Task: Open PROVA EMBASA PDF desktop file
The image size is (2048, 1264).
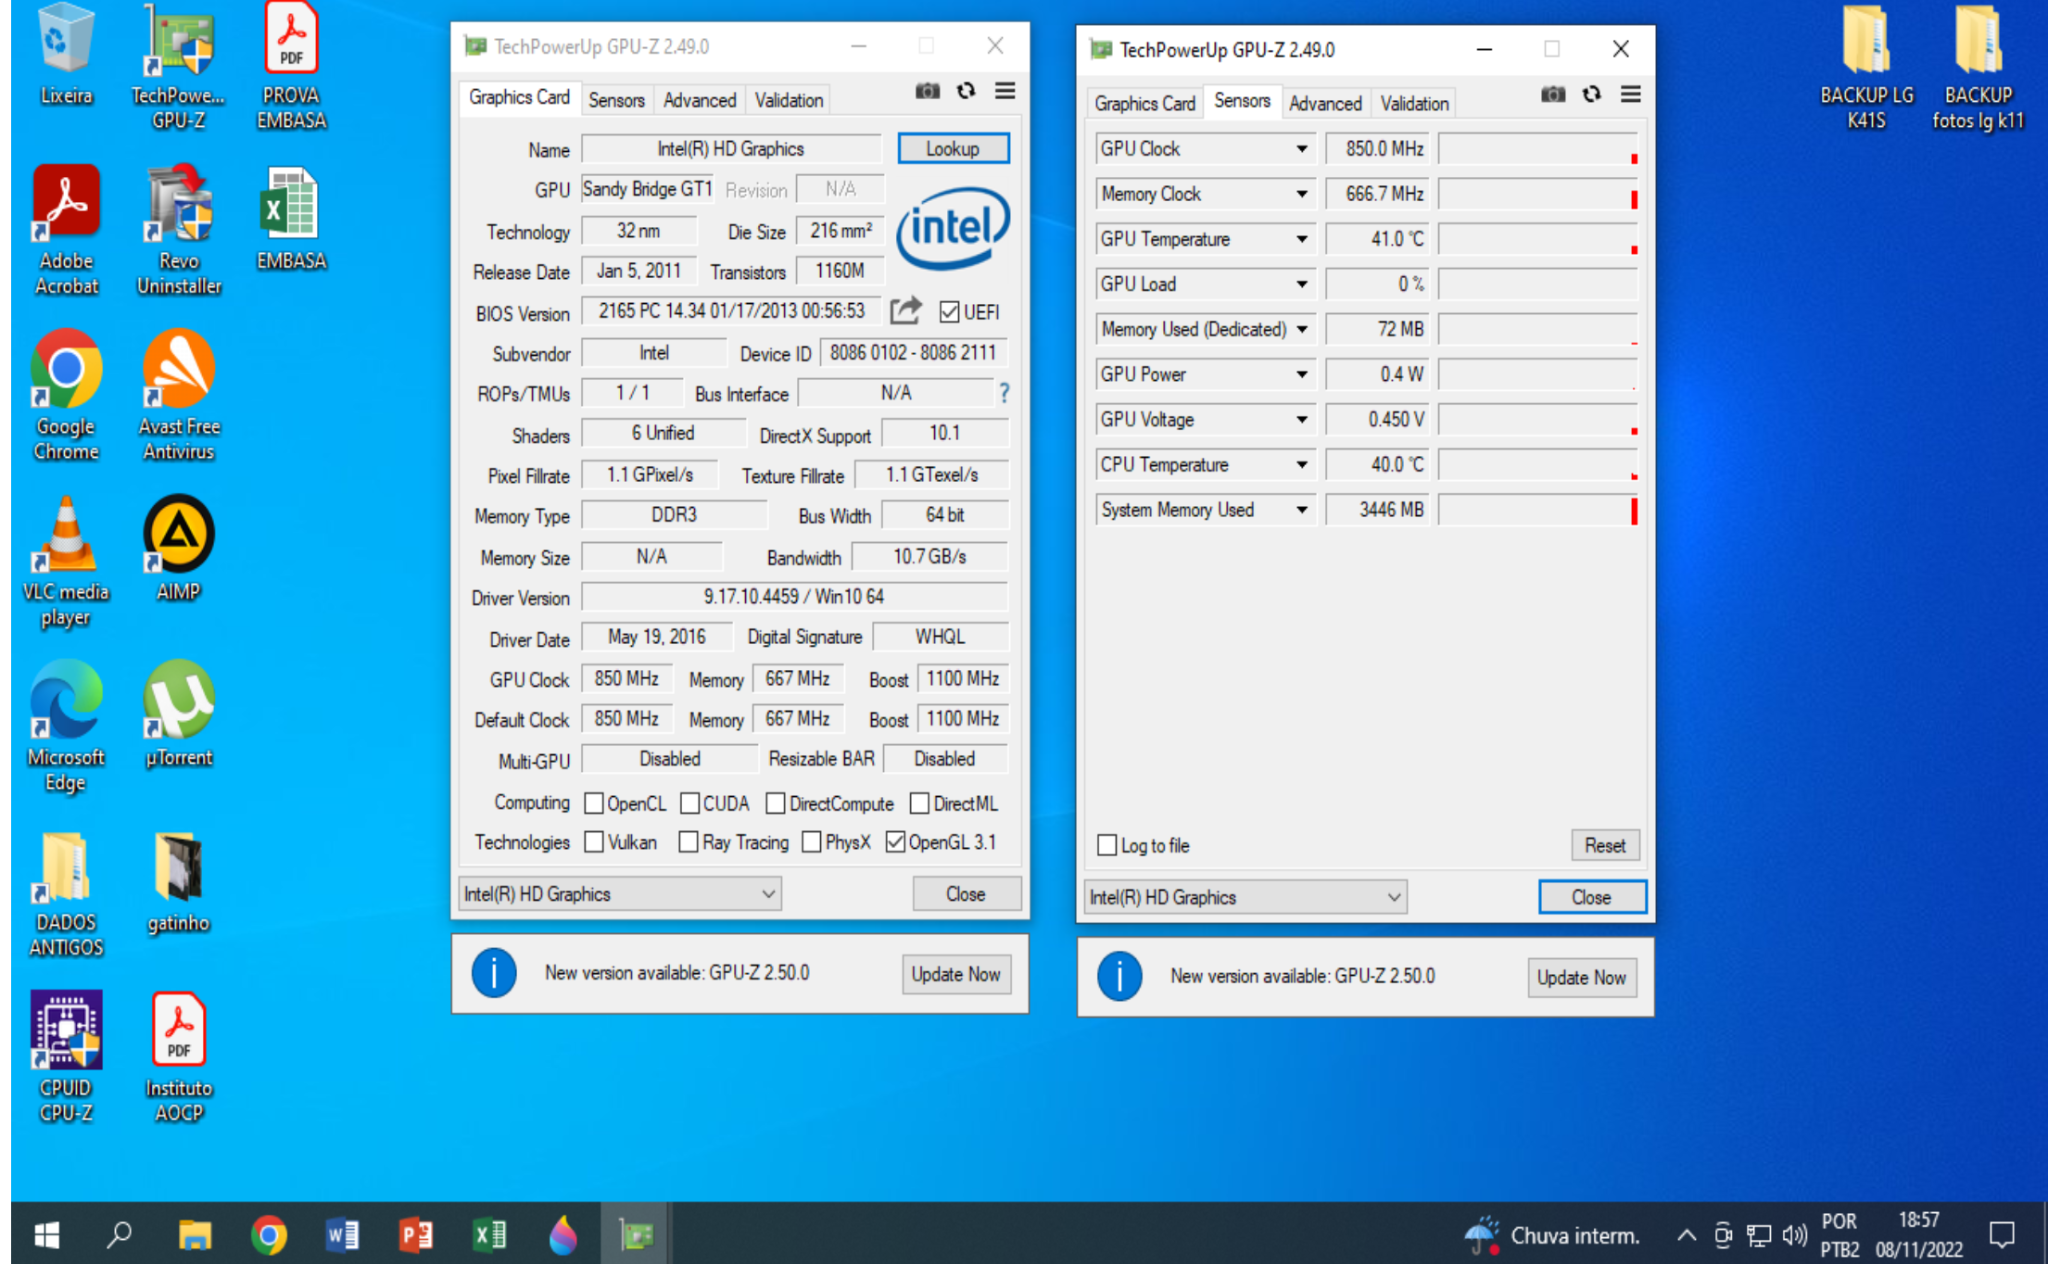Action: coord(291,67)
